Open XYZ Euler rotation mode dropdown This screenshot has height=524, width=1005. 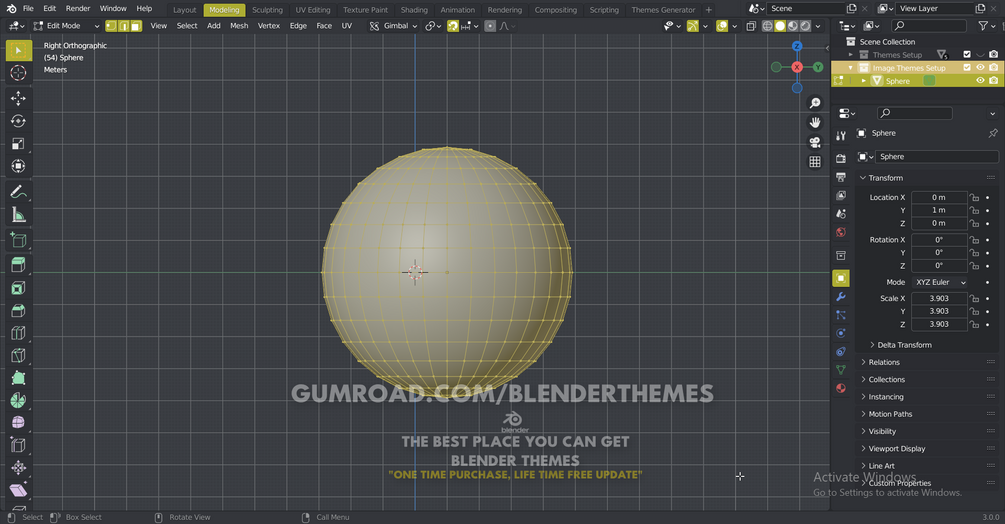click(940, 282)
